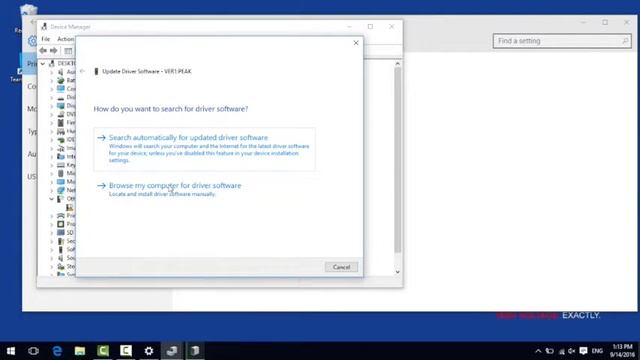Click the Device Manager vertical scrollbar thumb
This screenshot has height=360, width=640.
(x=398, y=160)
